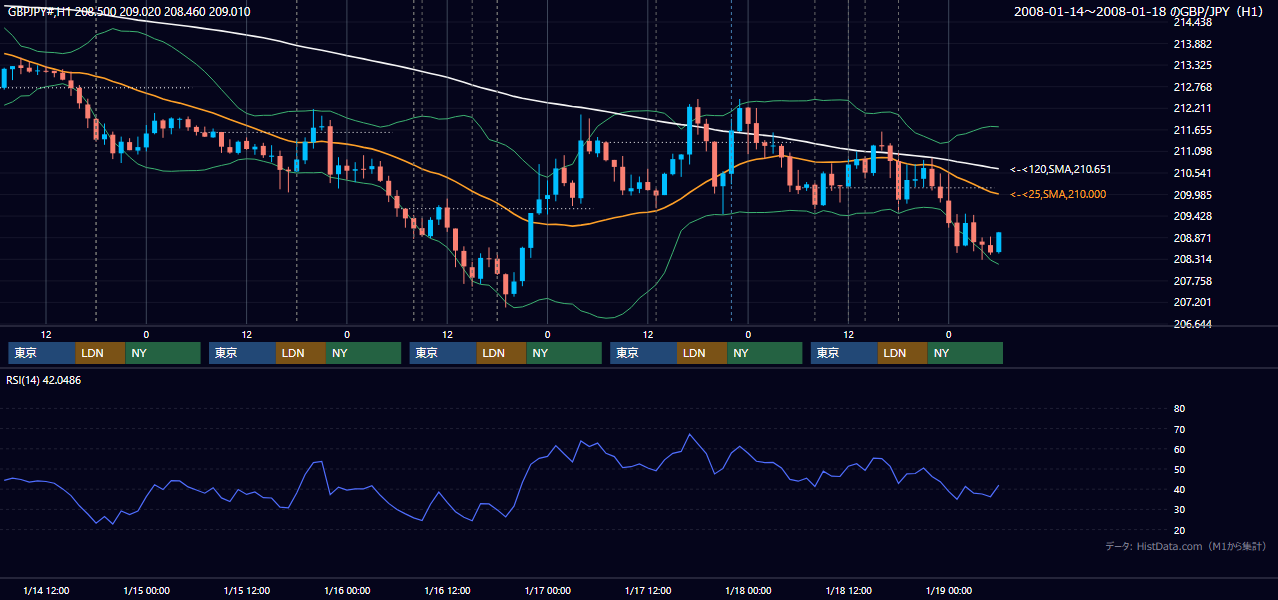Choose the 1/17 LDN session block
The height and width of the screenshot is (600, 1278).
coord(702,353)
